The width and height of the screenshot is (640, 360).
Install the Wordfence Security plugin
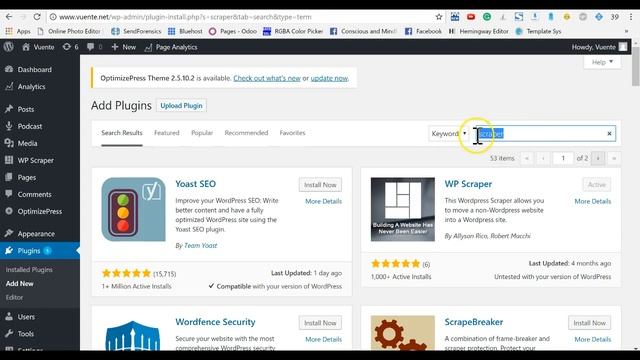tap(320, 323)
